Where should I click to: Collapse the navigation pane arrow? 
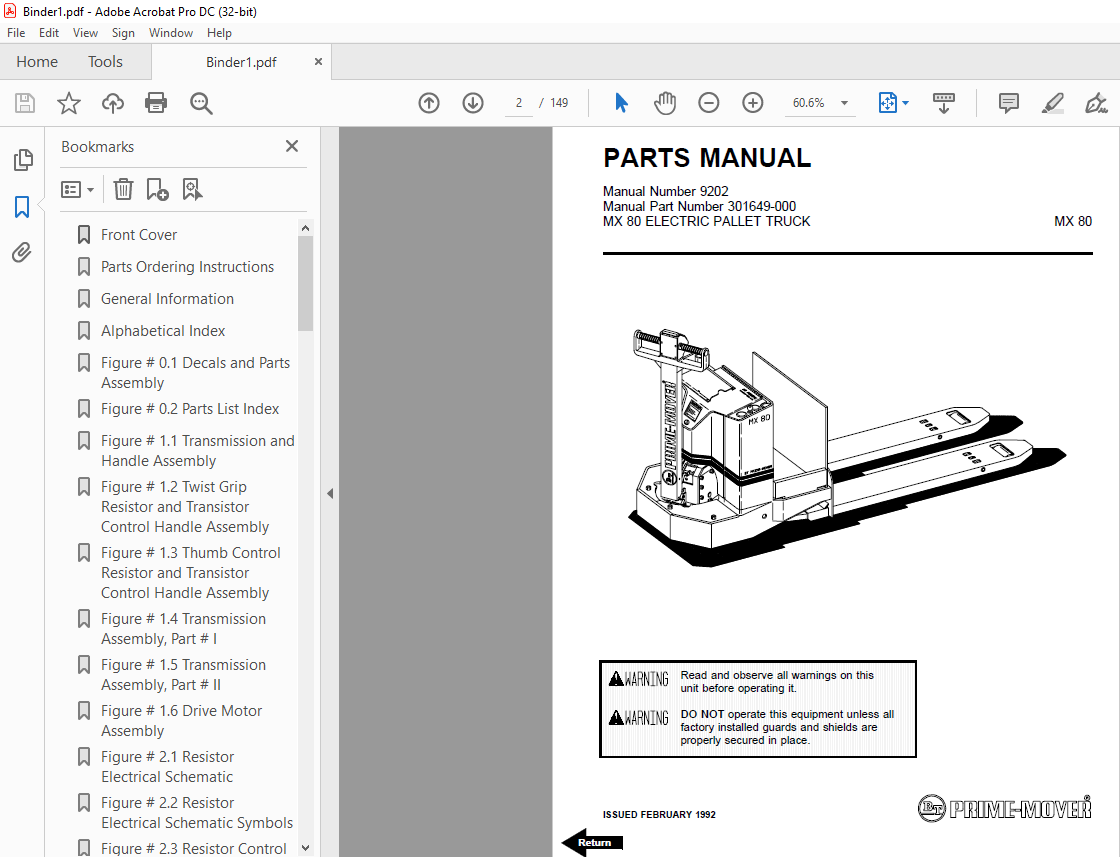coord(330,493)
